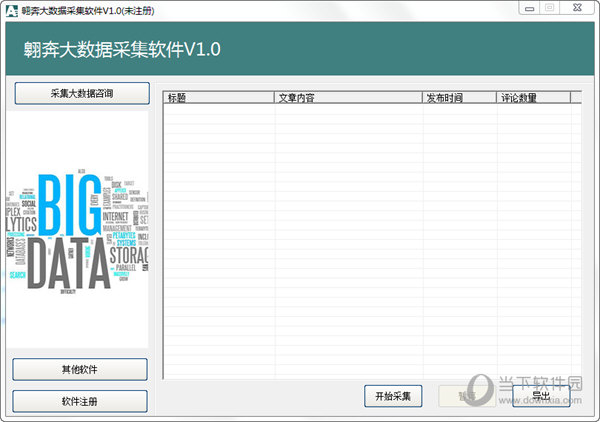The width and height of the screenshot is (600, 422).
Task: Click the 翱奔大数据采集软件V1.0 banner title
Action: [122, 49]
